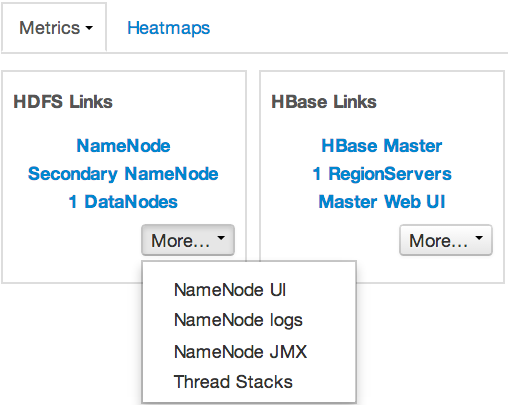Expand the HBase More... dropdown button
The image size is (508, 405).
(x=446, y=240)
